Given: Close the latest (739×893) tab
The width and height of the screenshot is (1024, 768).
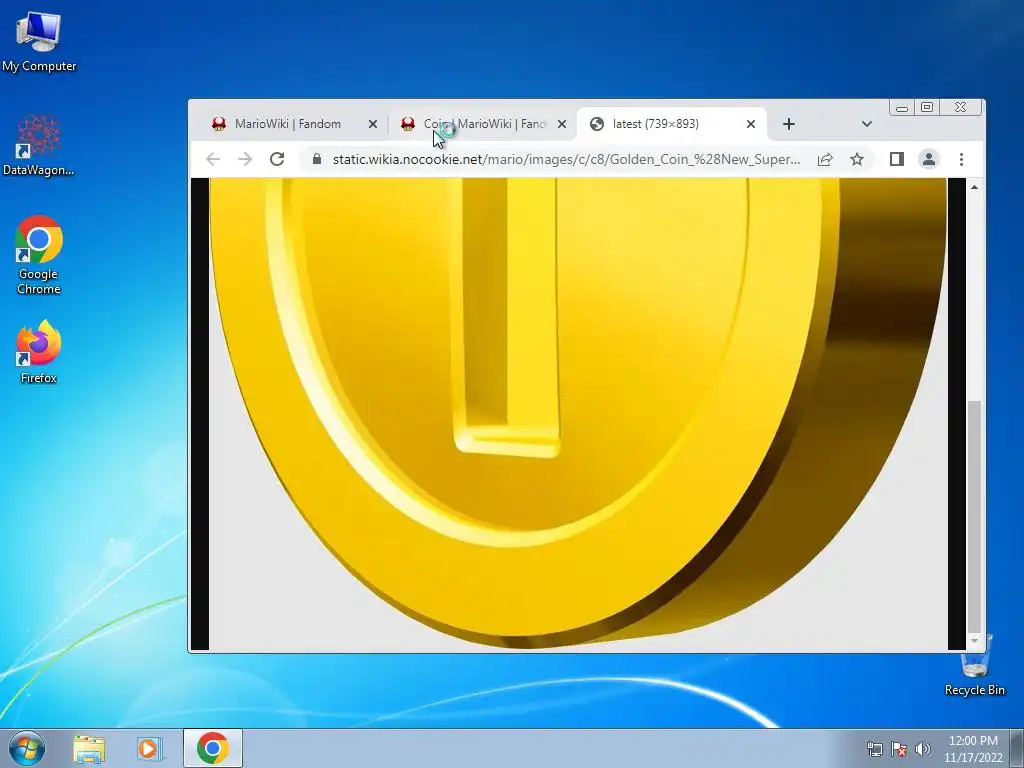Looking at the screenshot, I should tap(751, 124).
